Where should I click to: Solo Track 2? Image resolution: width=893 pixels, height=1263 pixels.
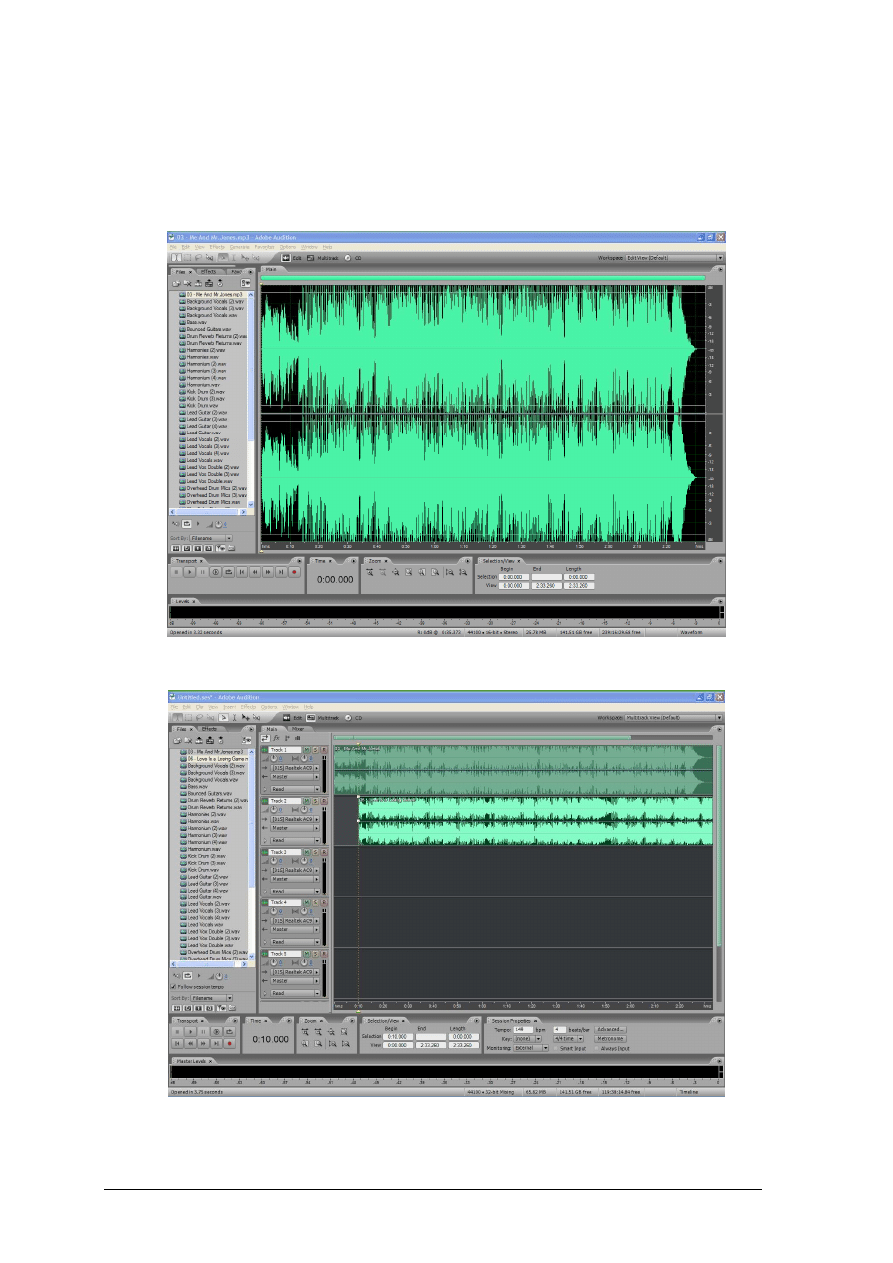[314, 801]
